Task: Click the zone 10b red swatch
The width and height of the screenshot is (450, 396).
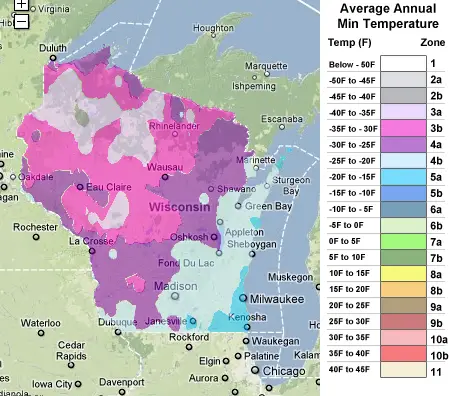Action: 403,354
